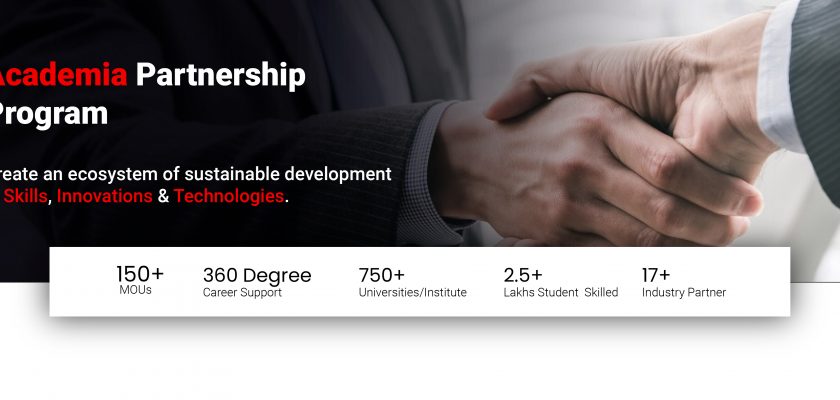Click the white Partnership heading word
This screenshot has width=840, height=400.
(221, 77)
